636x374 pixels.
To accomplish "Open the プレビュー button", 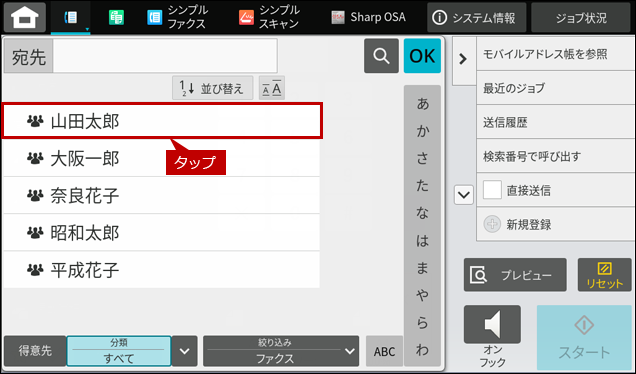I will (x=515, y=275).
